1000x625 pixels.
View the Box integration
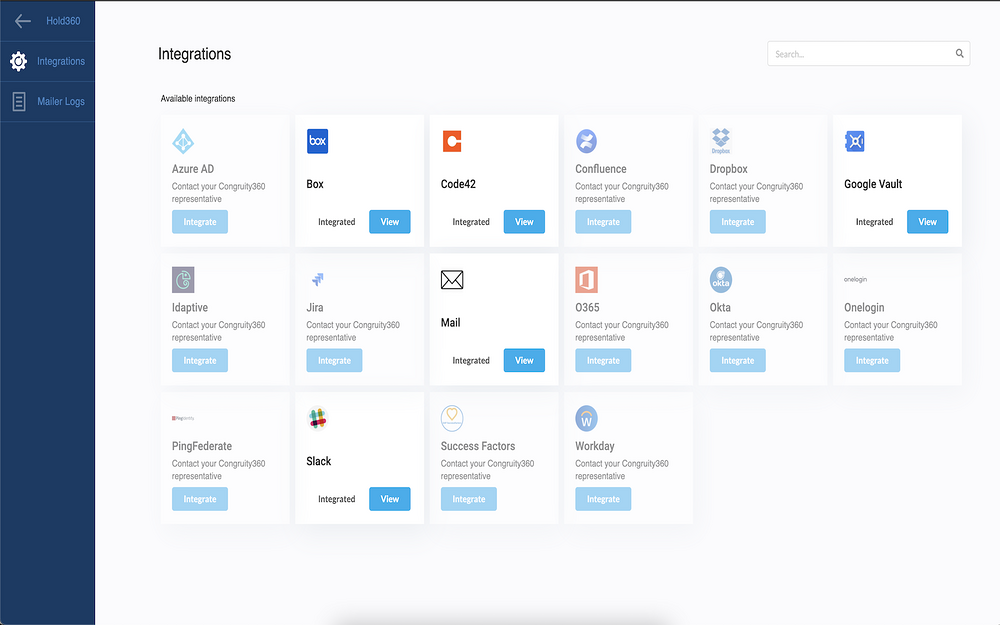click(390, 222)
